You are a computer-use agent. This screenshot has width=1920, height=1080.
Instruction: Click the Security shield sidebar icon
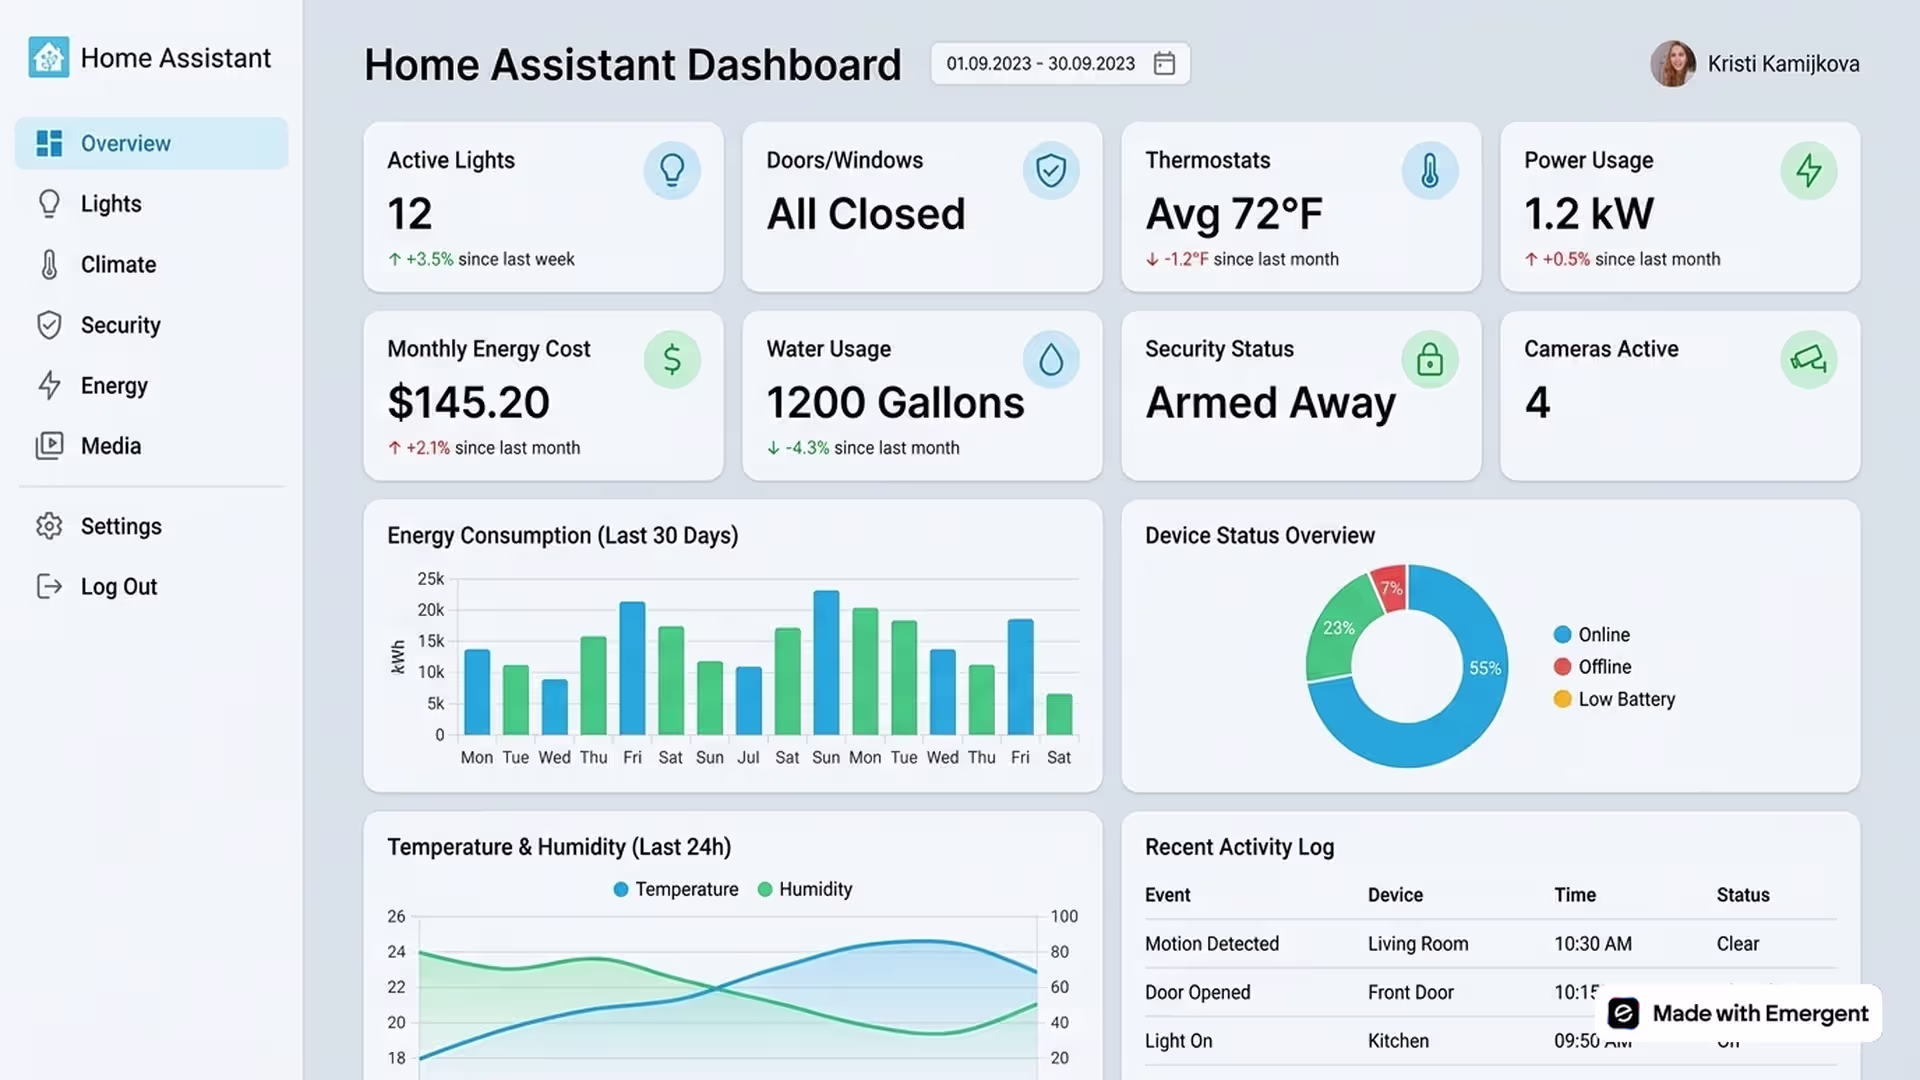coord(49,325)
